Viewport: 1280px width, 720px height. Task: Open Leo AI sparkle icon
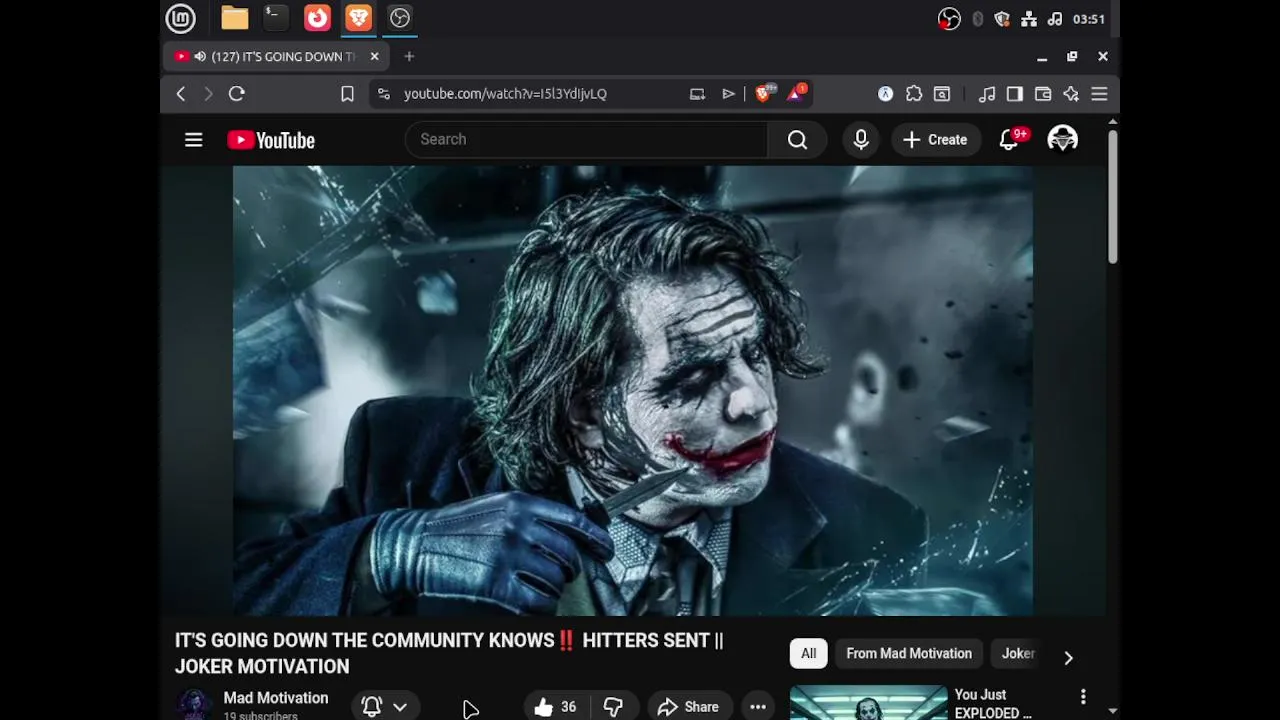pyautogui.click(x=1071, y=94)
